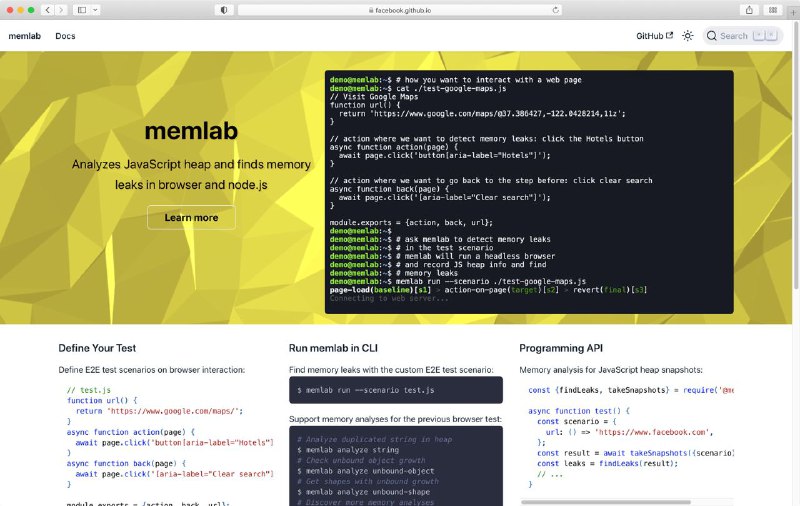This screenshot has width=800, height=506.
Task: Click the Programming API code horizontal scrollbar
Action: [x=606, y=502]
